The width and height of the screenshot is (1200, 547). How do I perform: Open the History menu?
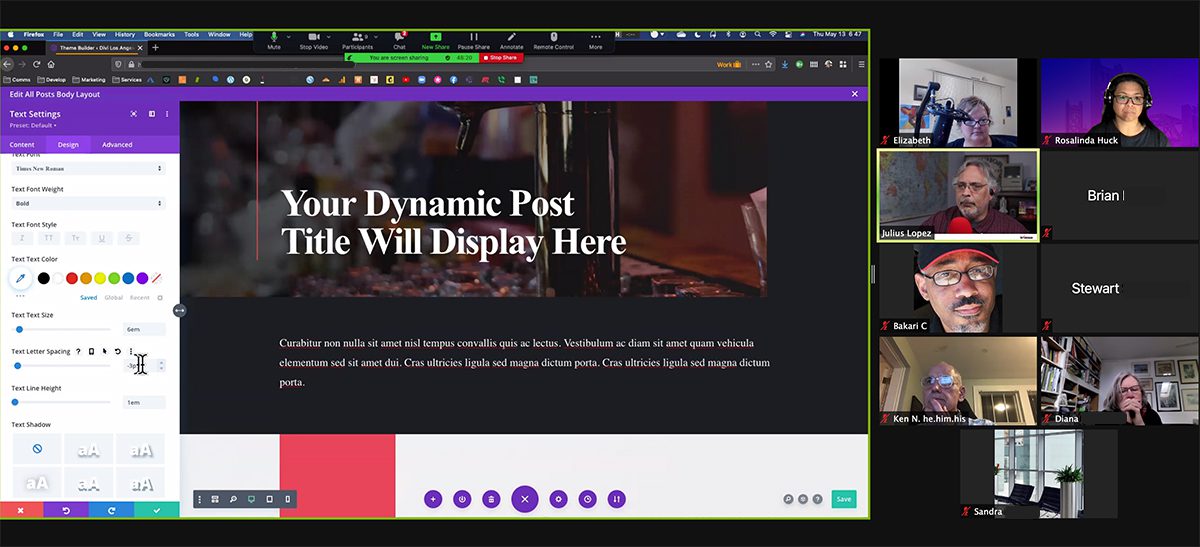[124, 34]
